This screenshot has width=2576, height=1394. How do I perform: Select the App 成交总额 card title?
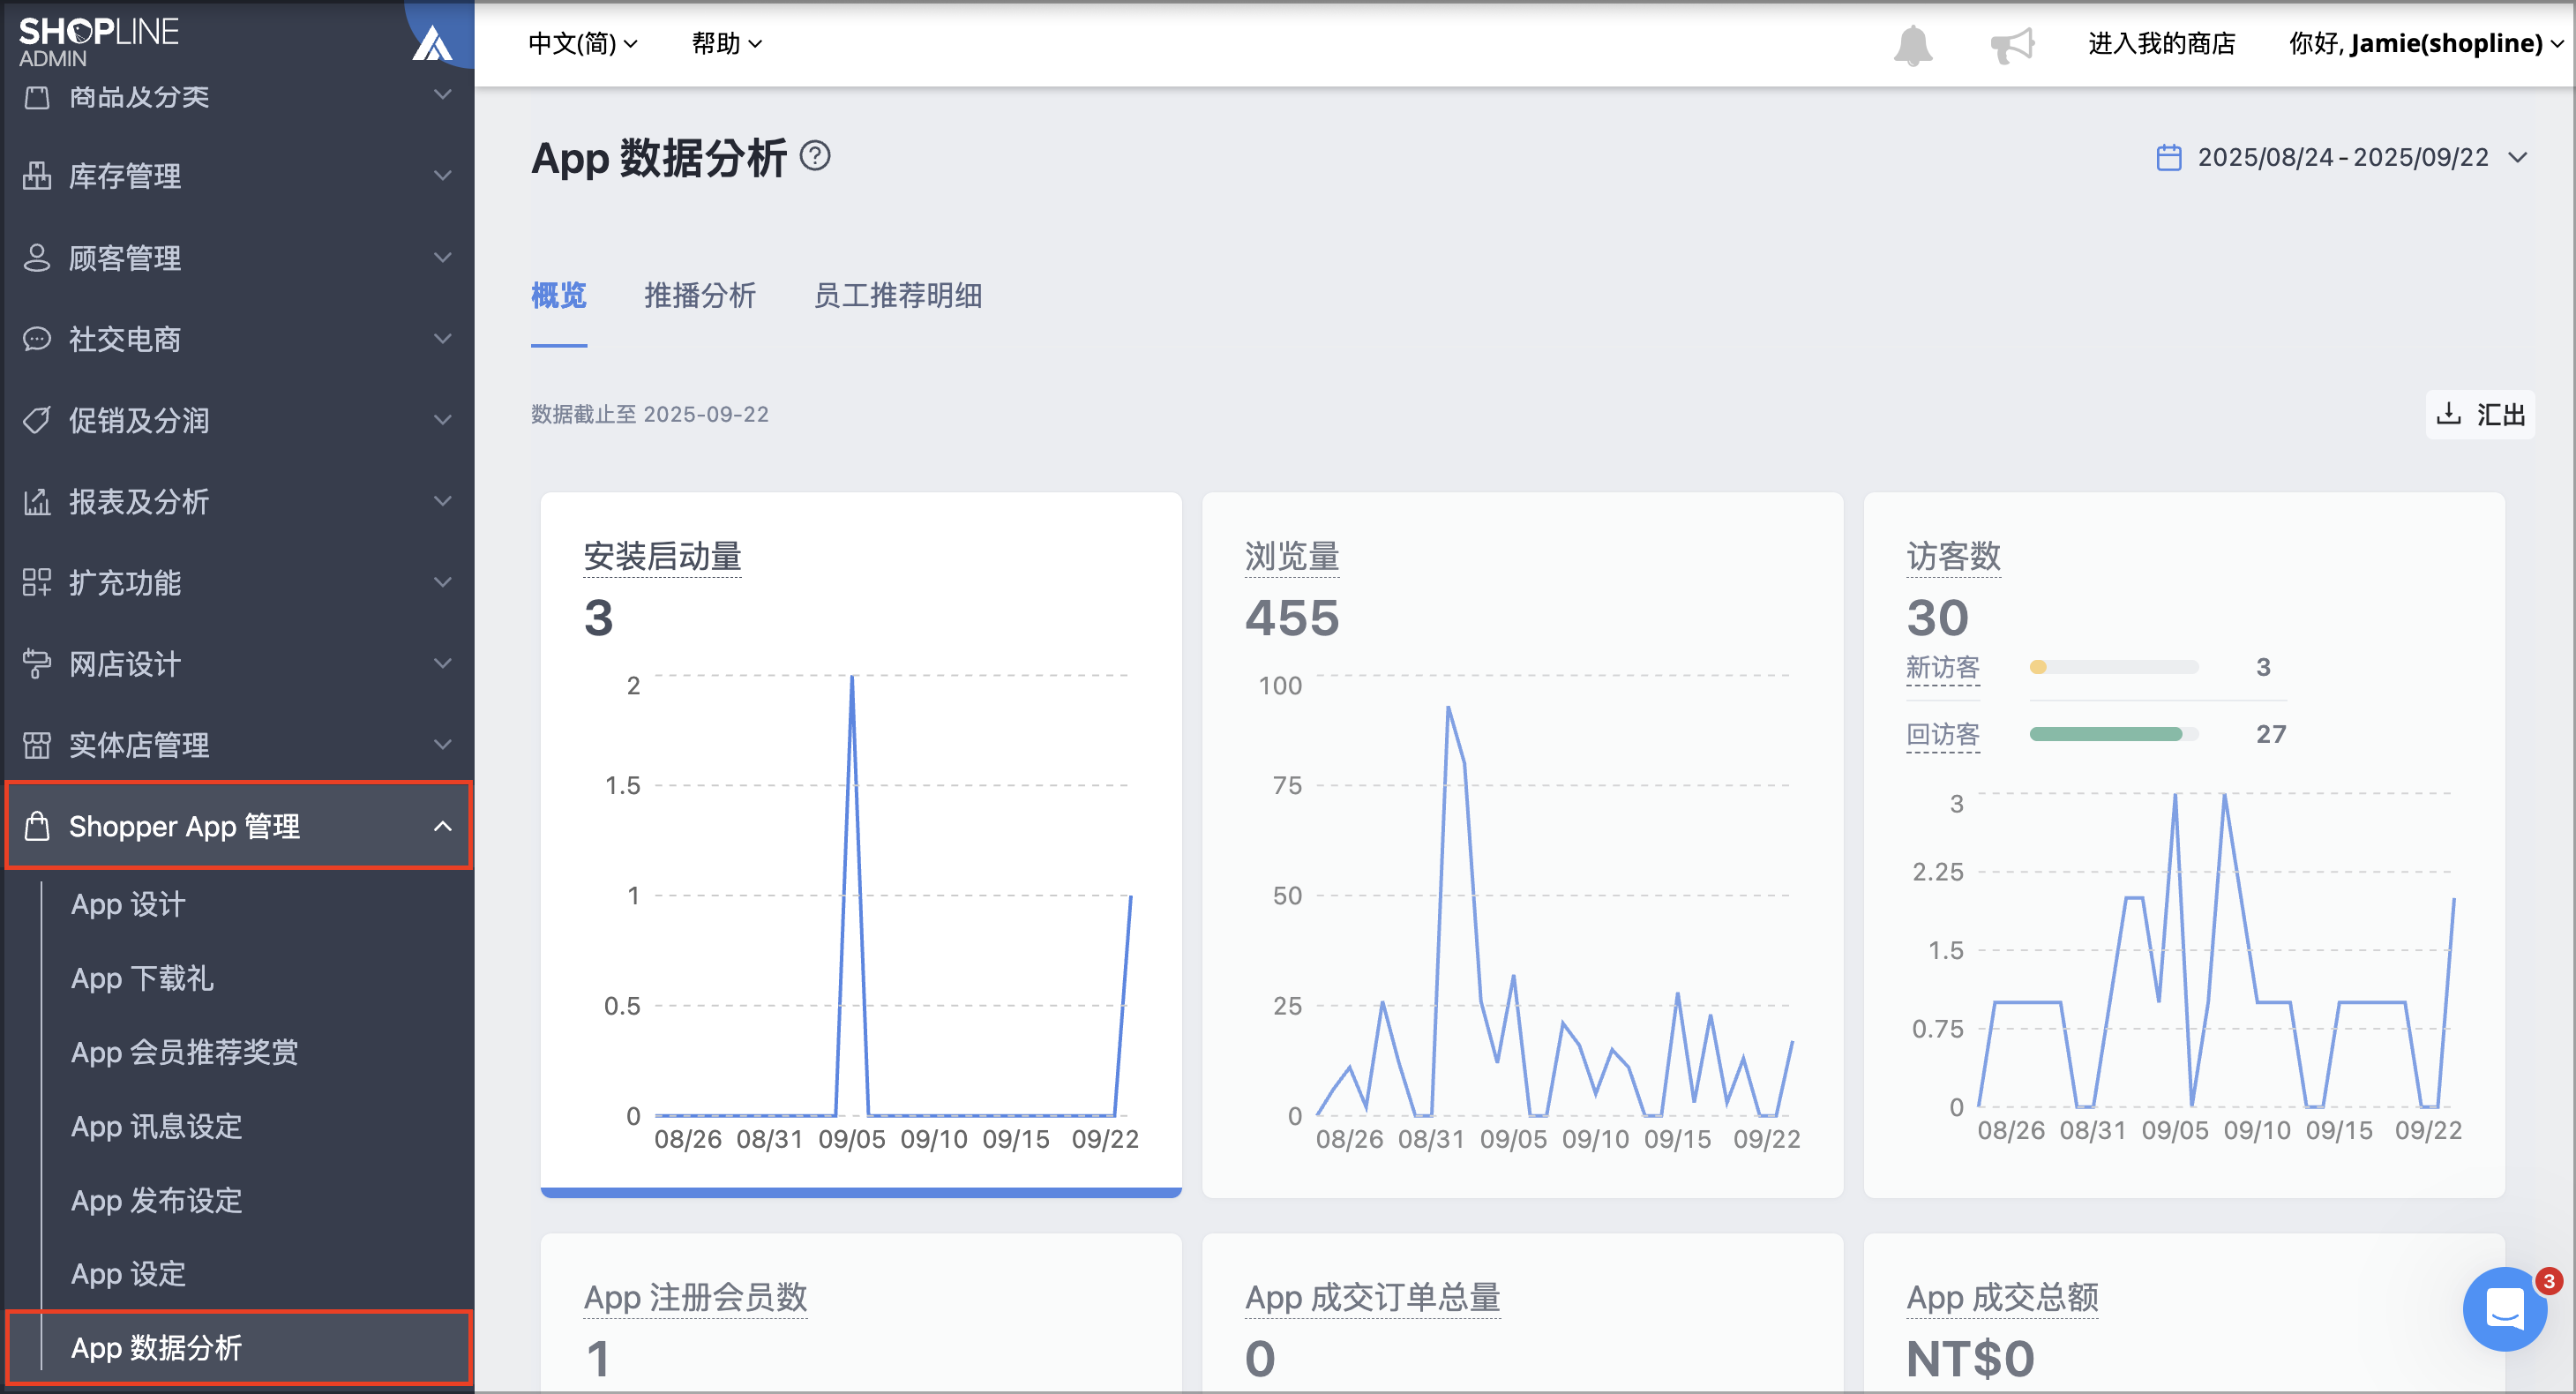pyautogui.click(x=2002, y=1297)
